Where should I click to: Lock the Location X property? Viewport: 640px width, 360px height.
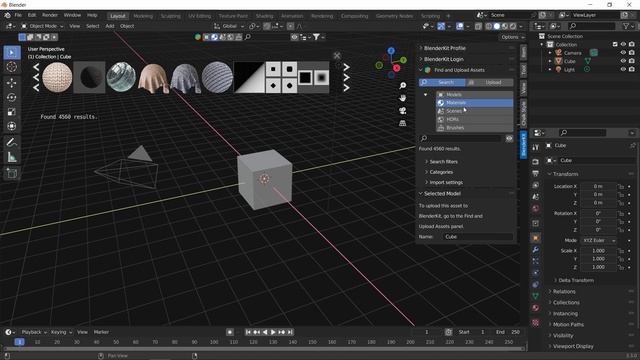[621, 187]
